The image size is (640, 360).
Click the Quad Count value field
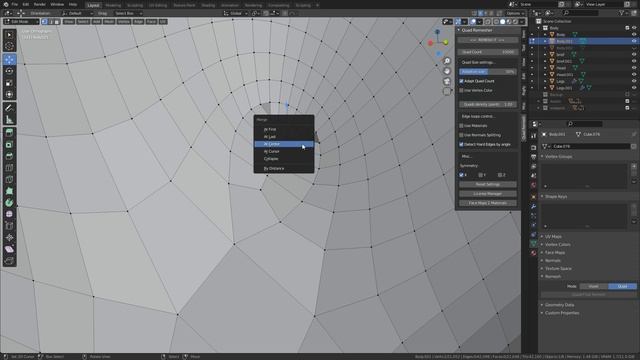[488, 52]
